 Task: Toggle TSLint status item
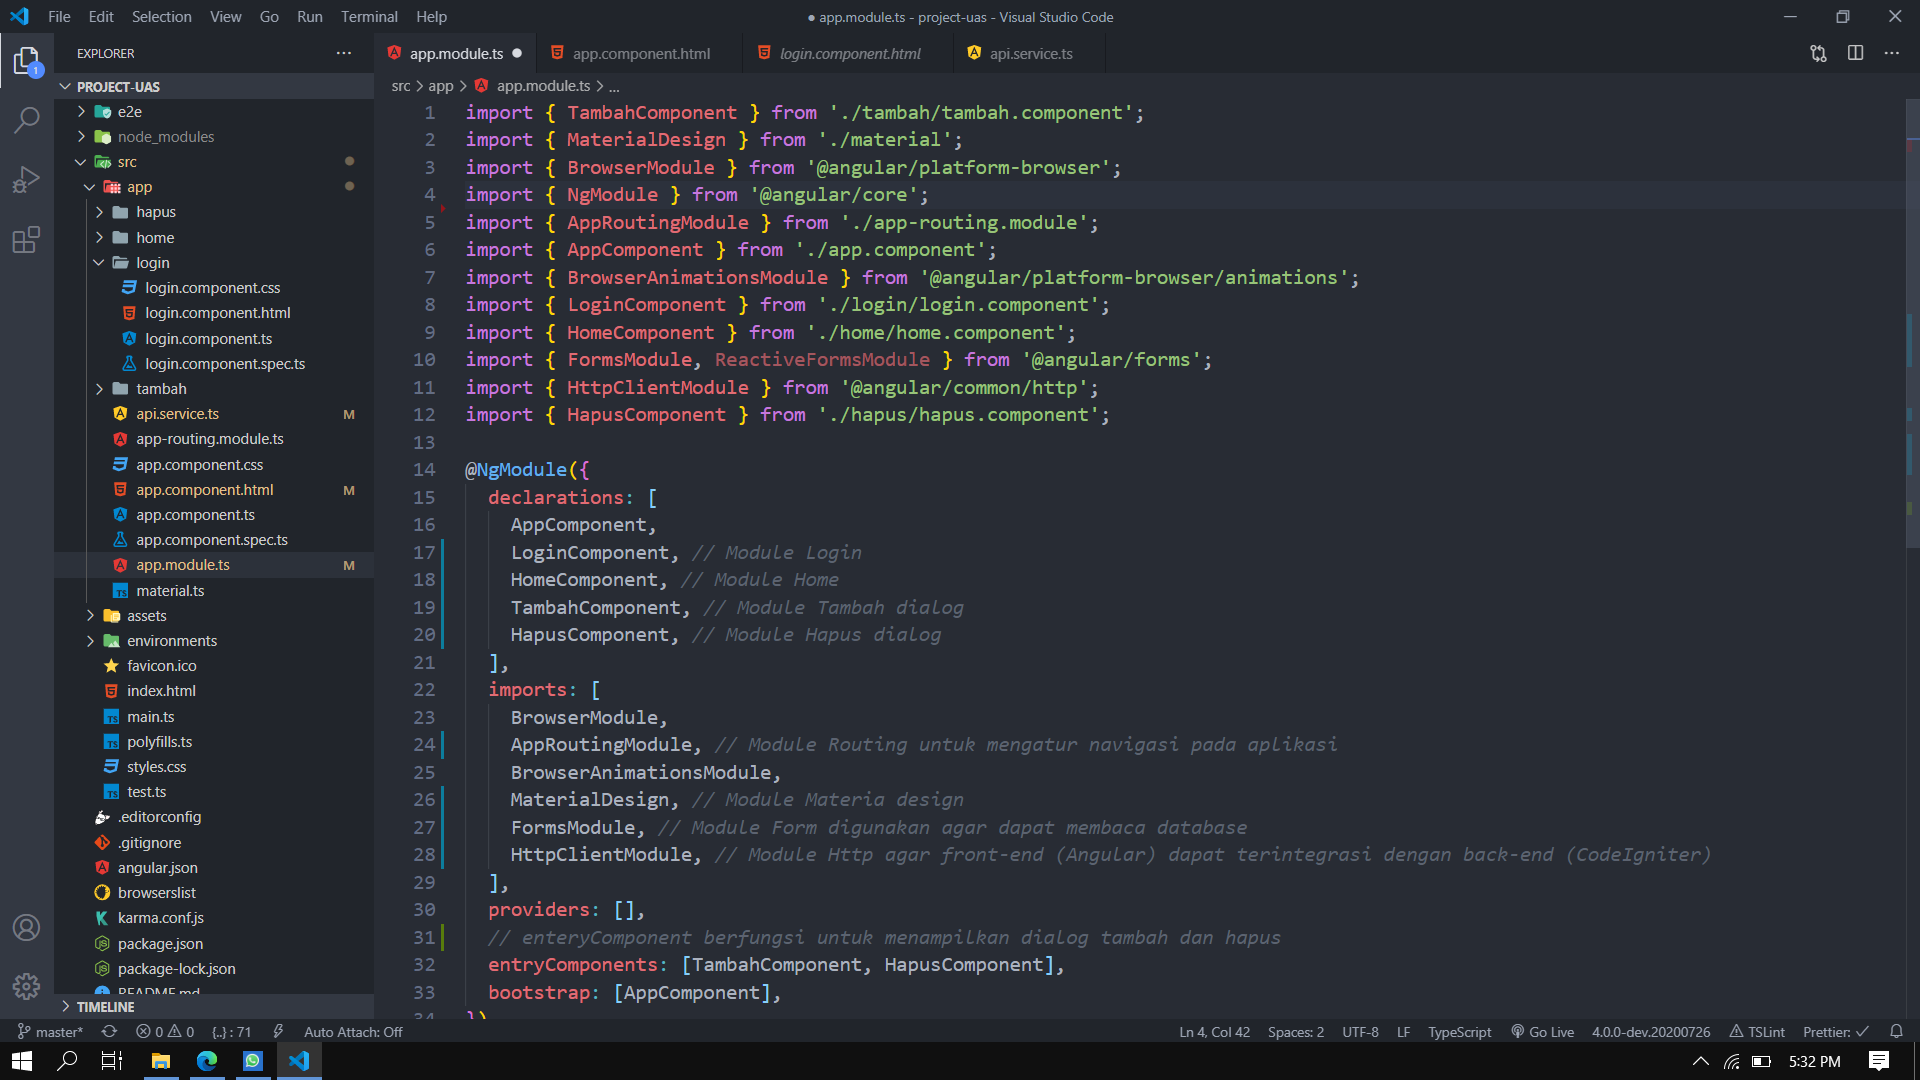click(1757, 1031)
